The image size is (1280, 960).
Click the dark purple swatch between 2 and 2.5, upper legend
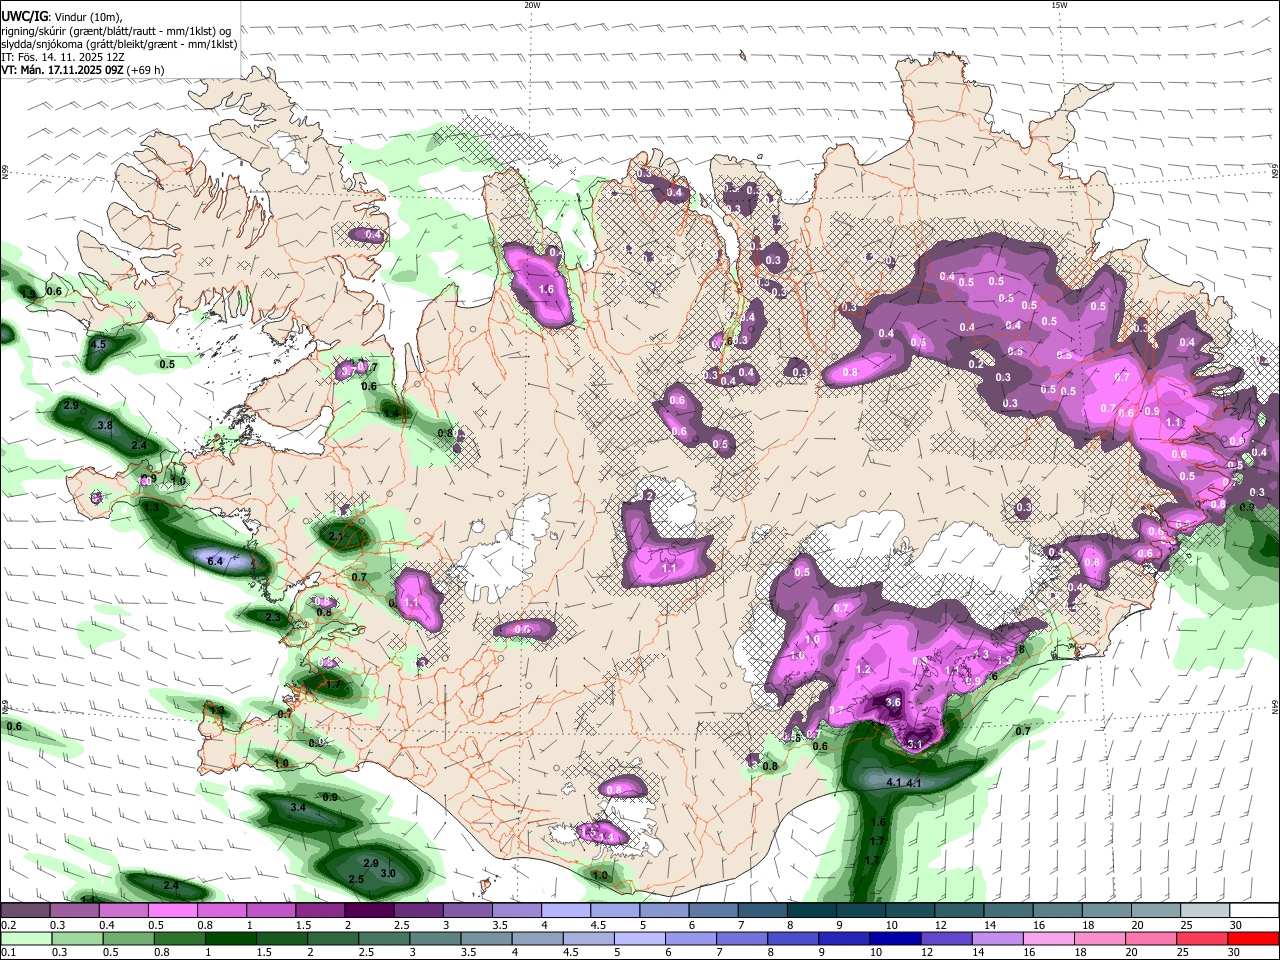(x=369, y=911)
